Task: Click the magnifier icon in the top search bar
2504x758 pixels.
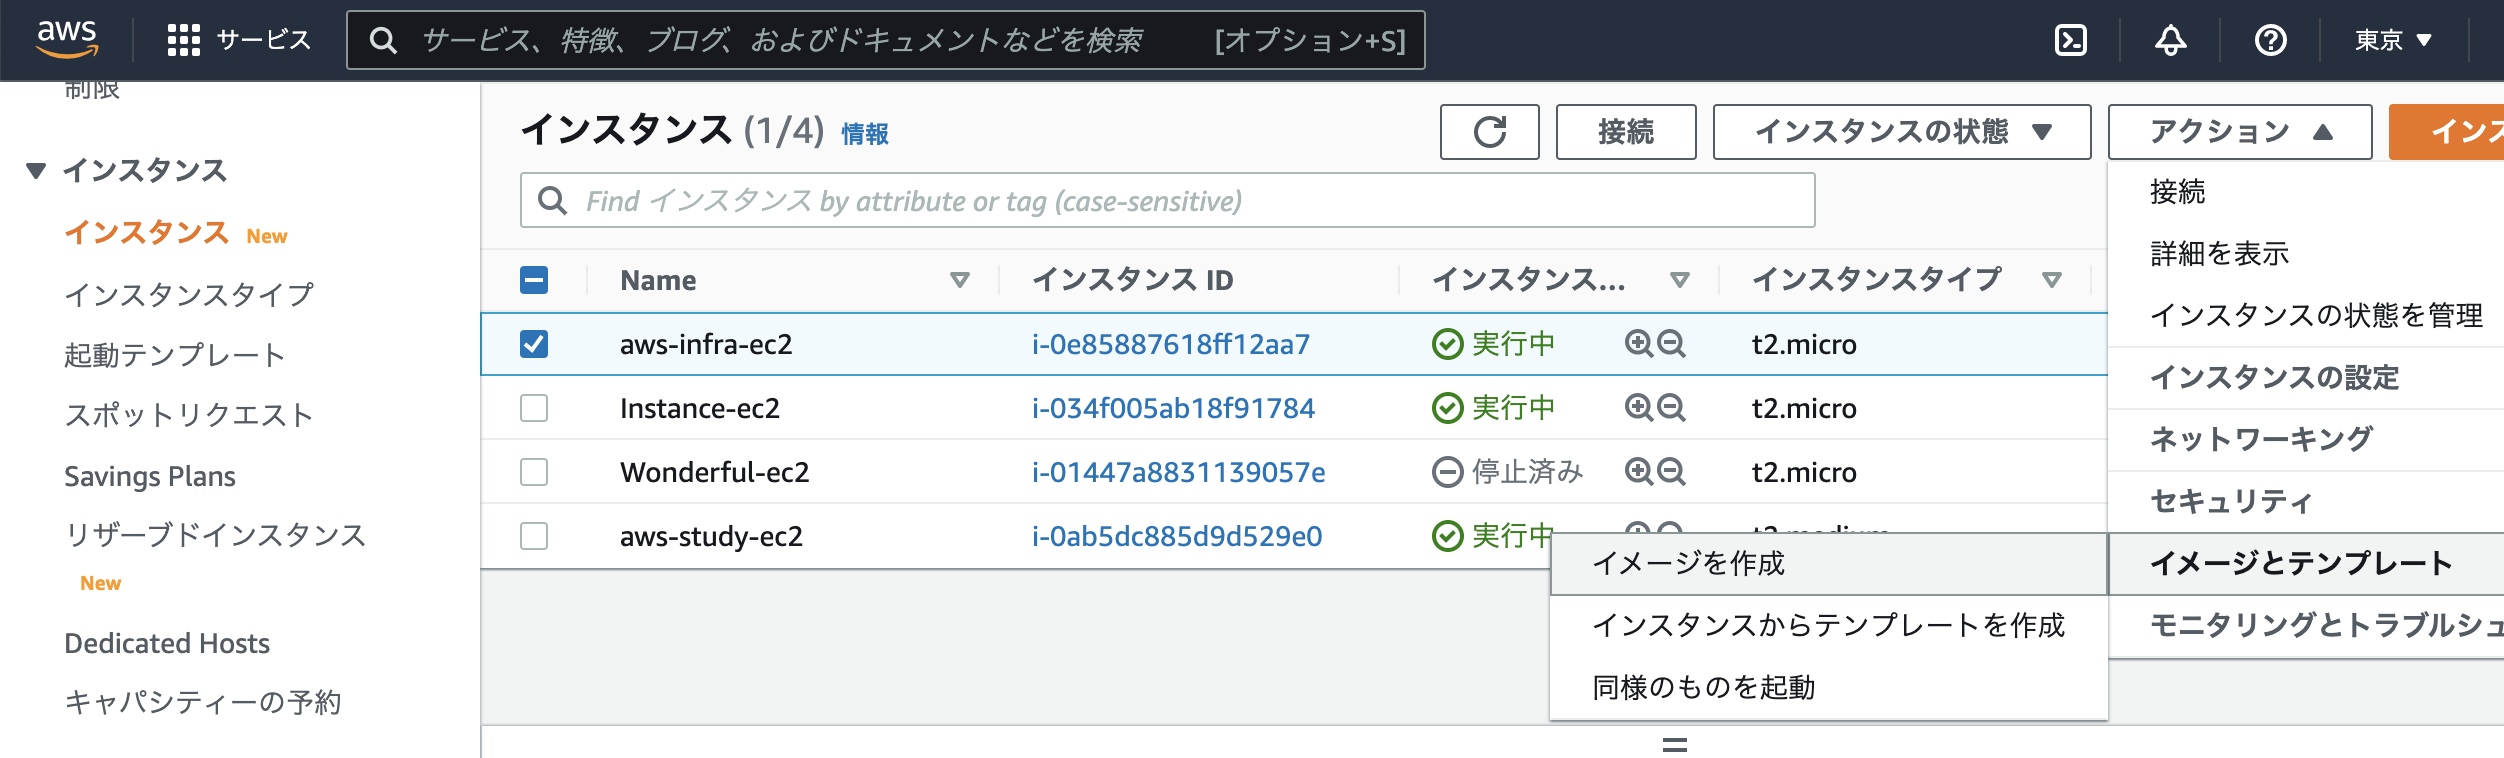Action: pos(383,40)
